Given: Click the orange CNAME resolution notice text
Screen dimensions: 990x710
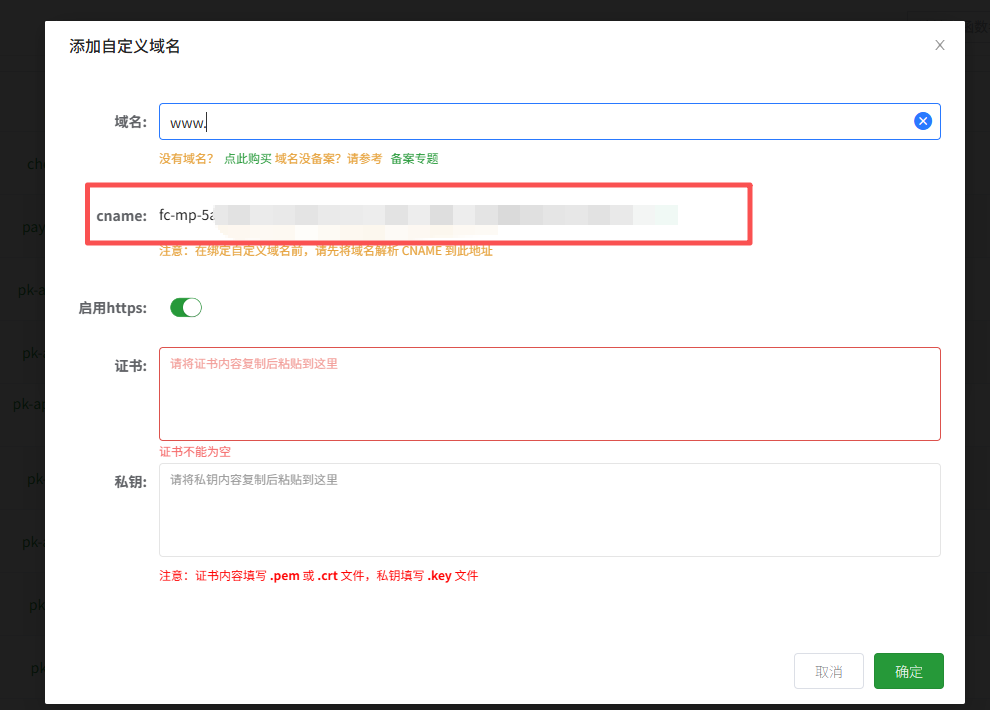Looking at the screenshot, I should click(x=326, y=251).
